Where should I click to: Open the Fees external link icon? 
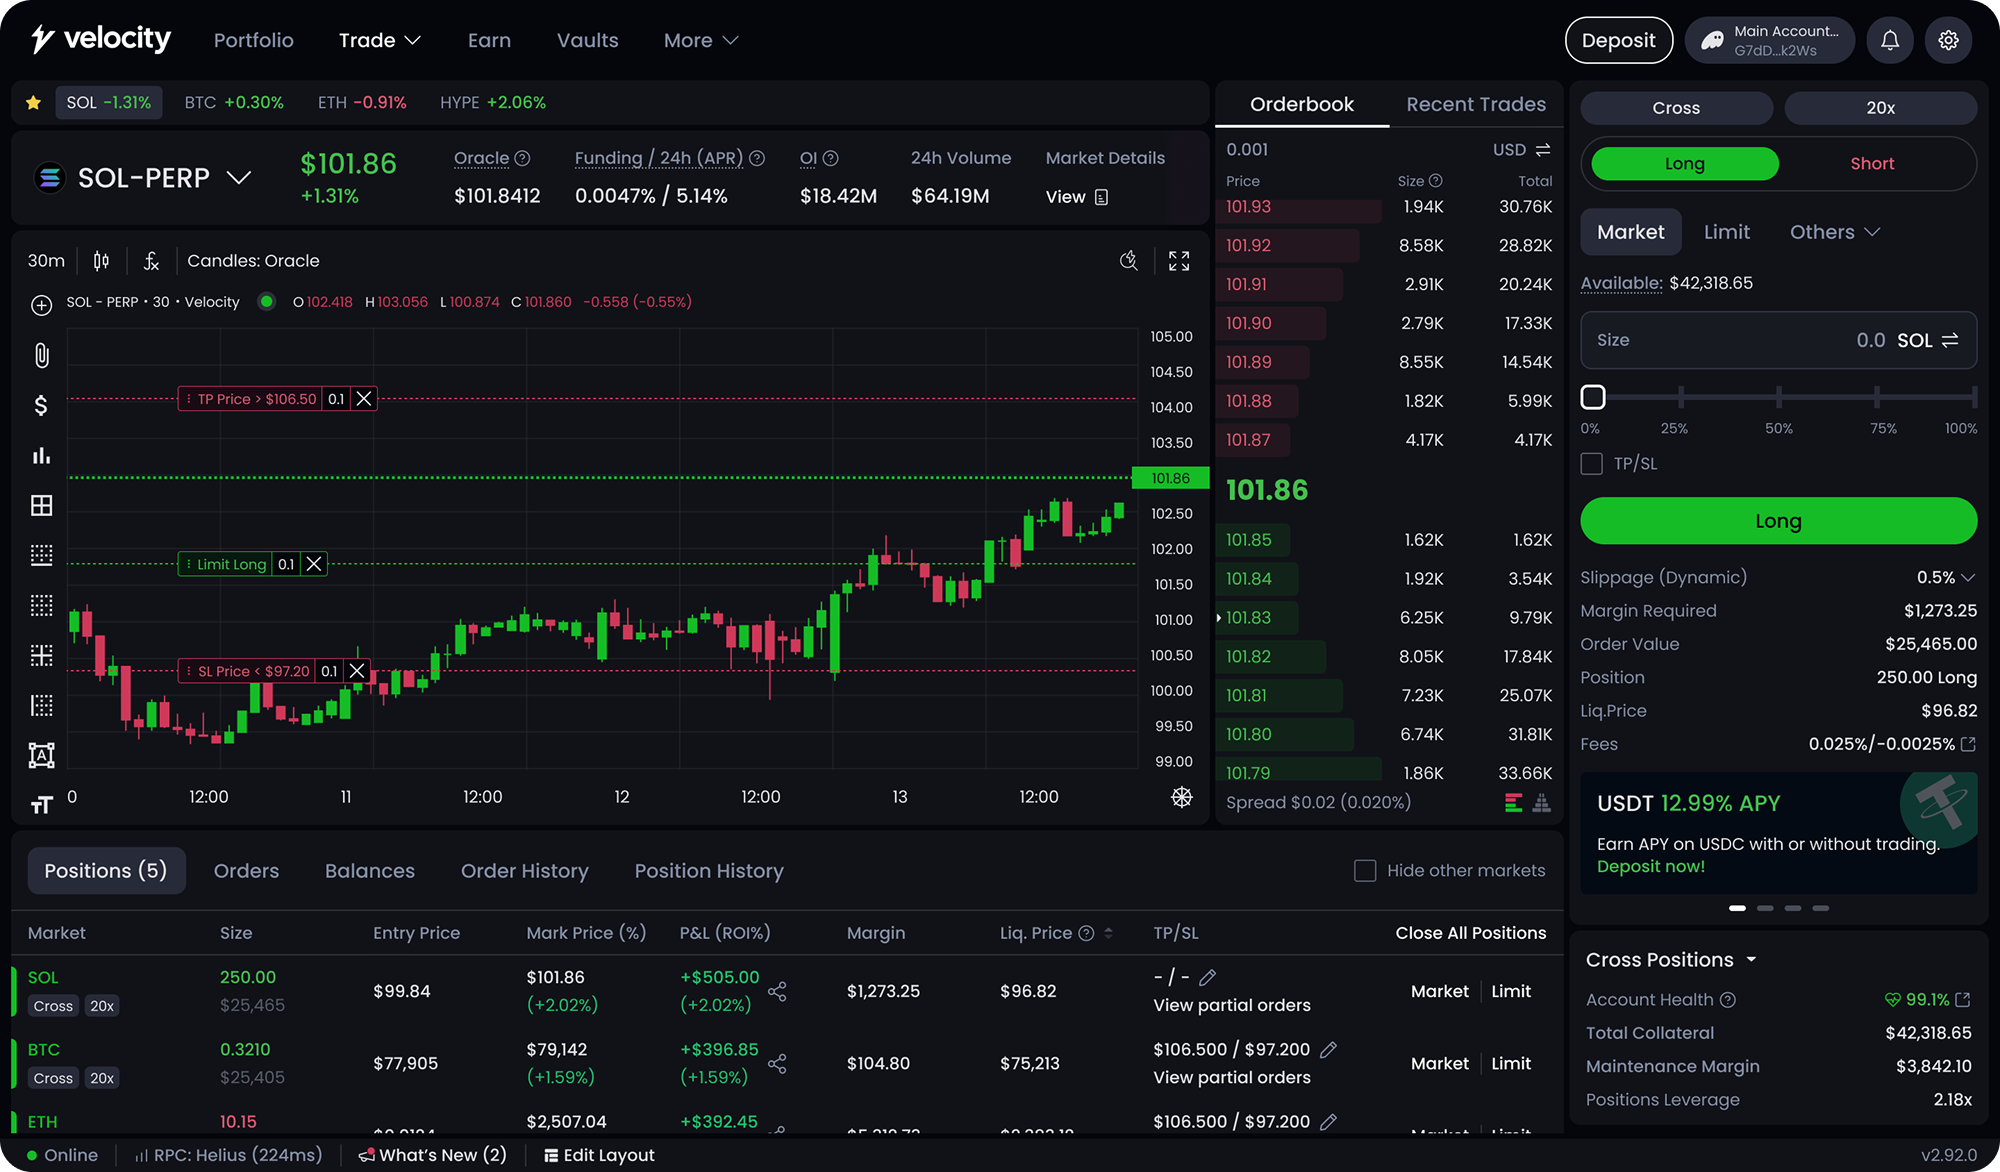(1969, 744)
